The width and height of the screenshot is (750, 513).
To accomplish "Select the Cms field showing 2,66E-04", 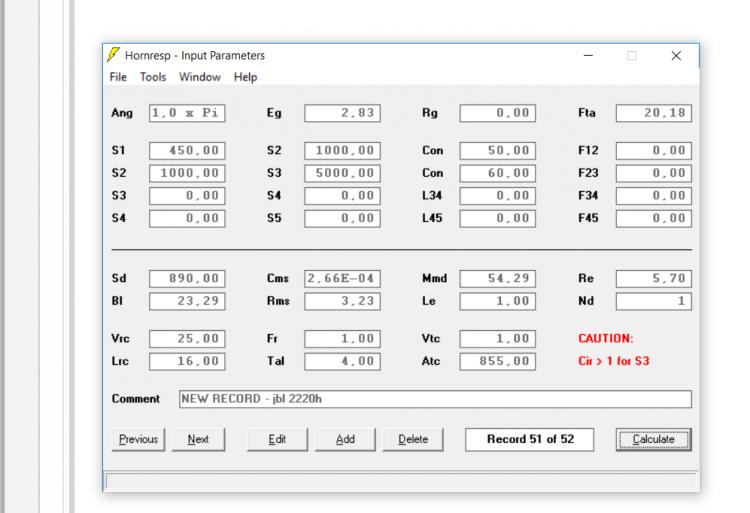I will click(342, 278).
